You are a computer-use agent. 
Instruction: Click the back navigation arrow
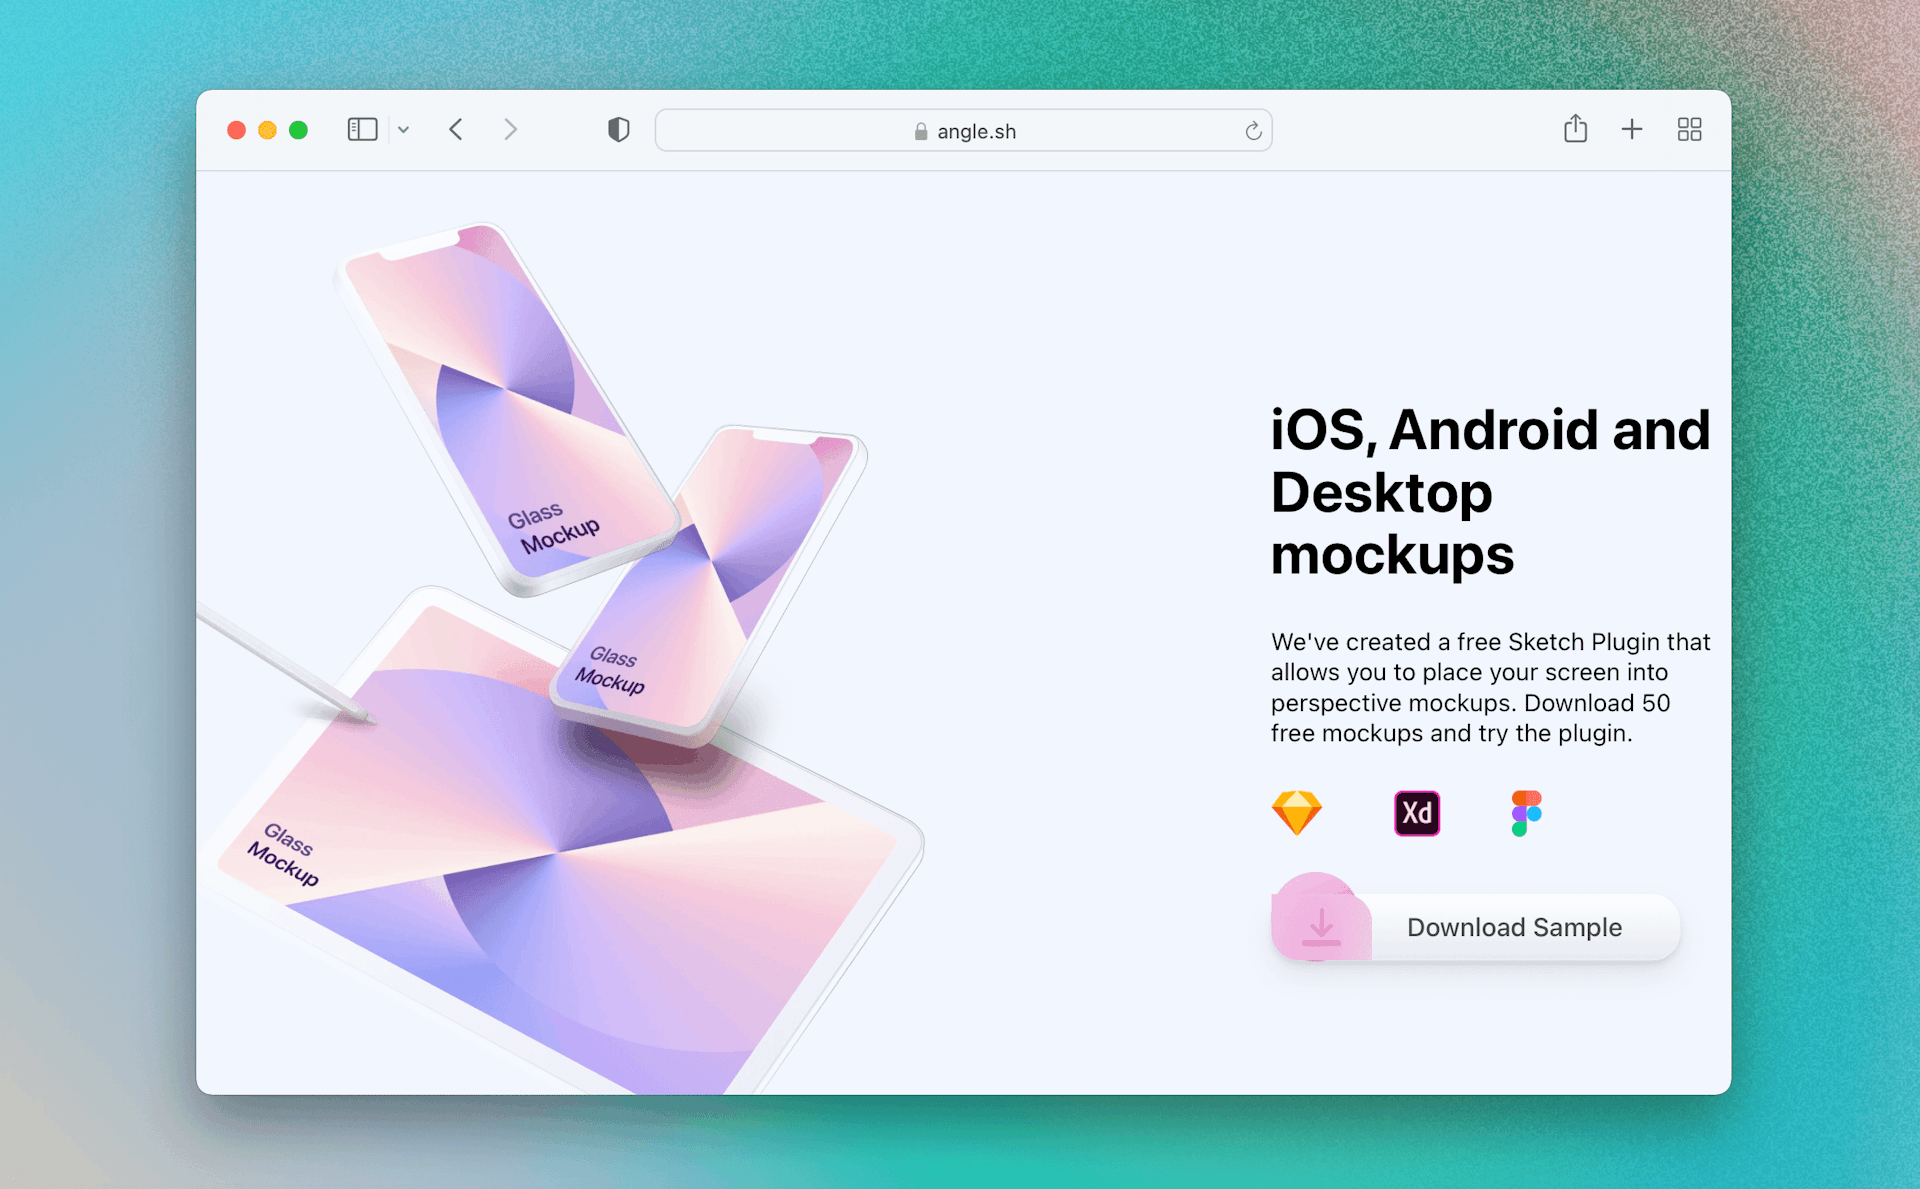click(457, 130)
